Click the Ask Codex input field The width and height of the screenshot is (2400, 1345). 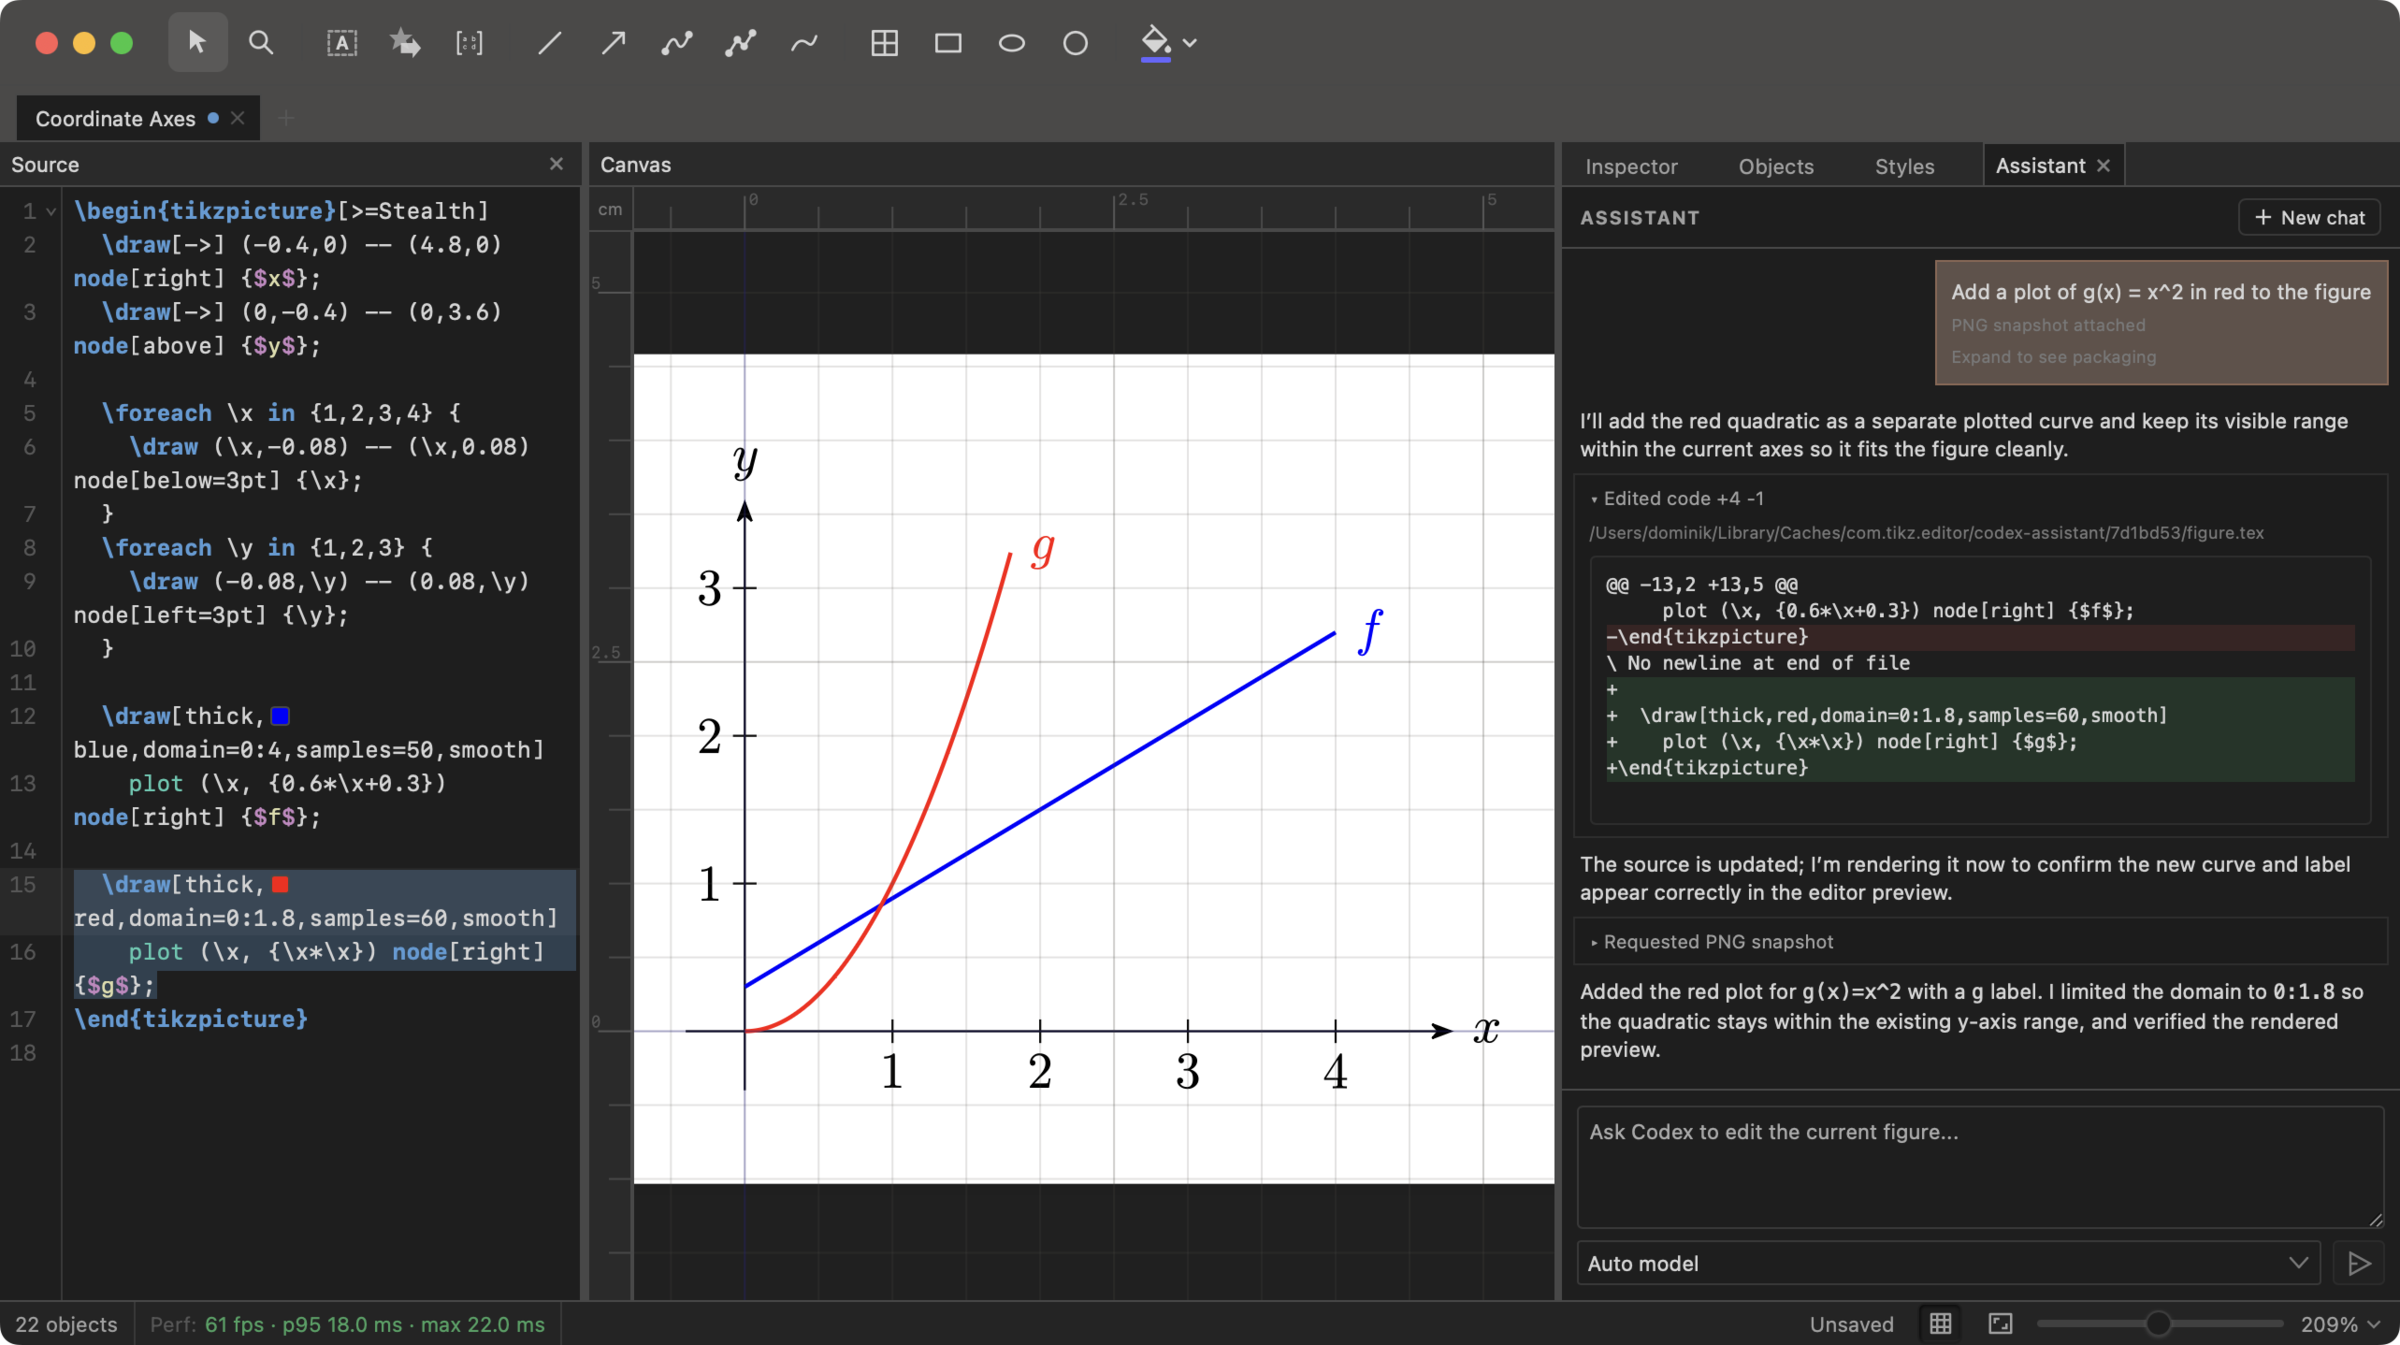tap(1980, 1166)
